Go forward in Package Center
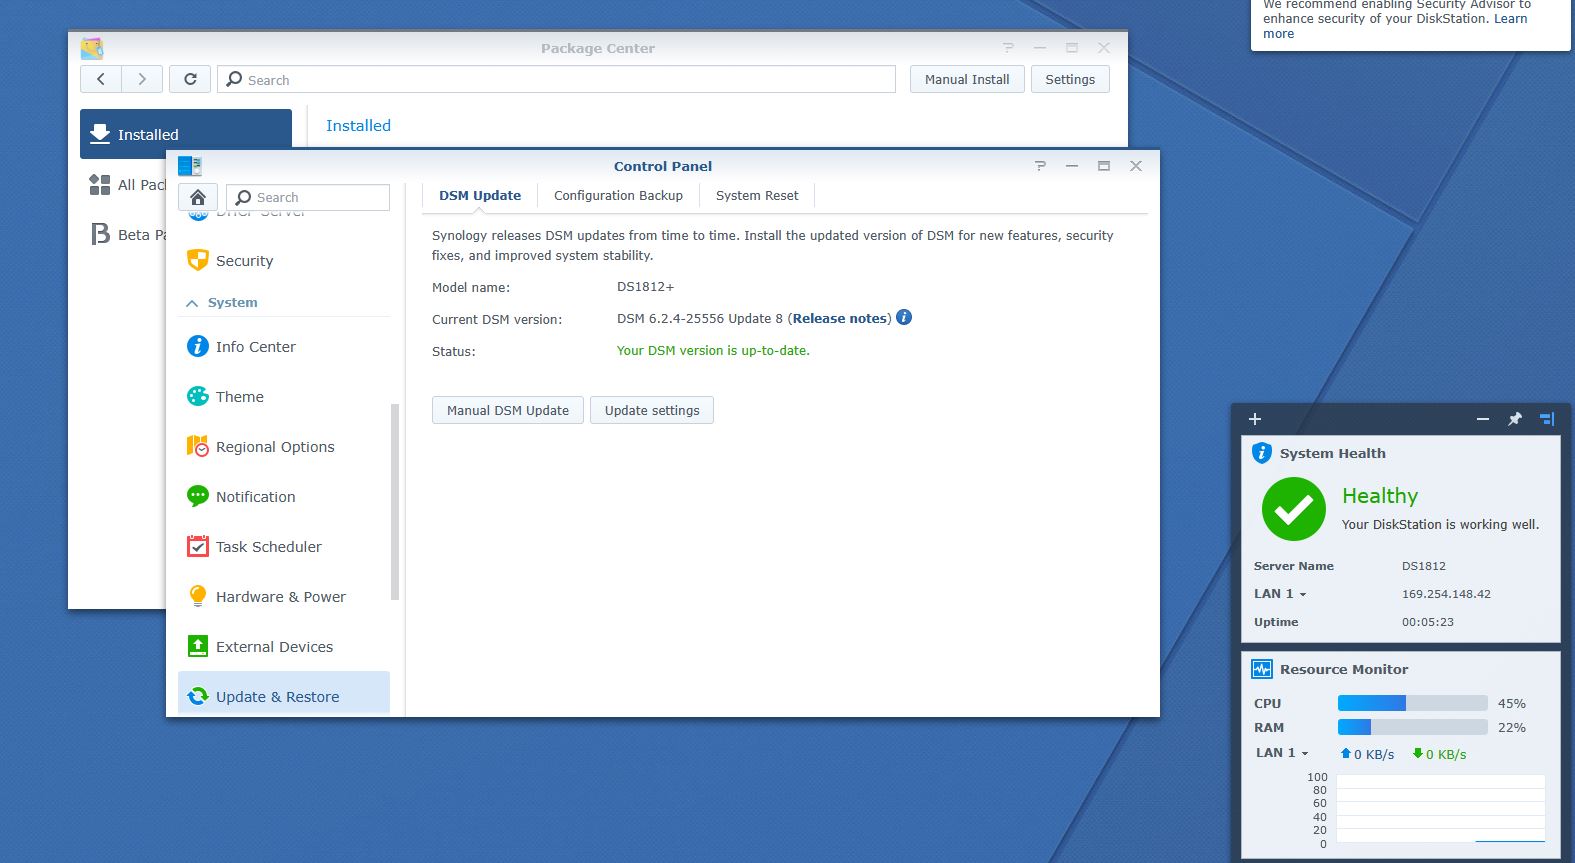Viewport: 1575px width, 863px height. [142, 79]
